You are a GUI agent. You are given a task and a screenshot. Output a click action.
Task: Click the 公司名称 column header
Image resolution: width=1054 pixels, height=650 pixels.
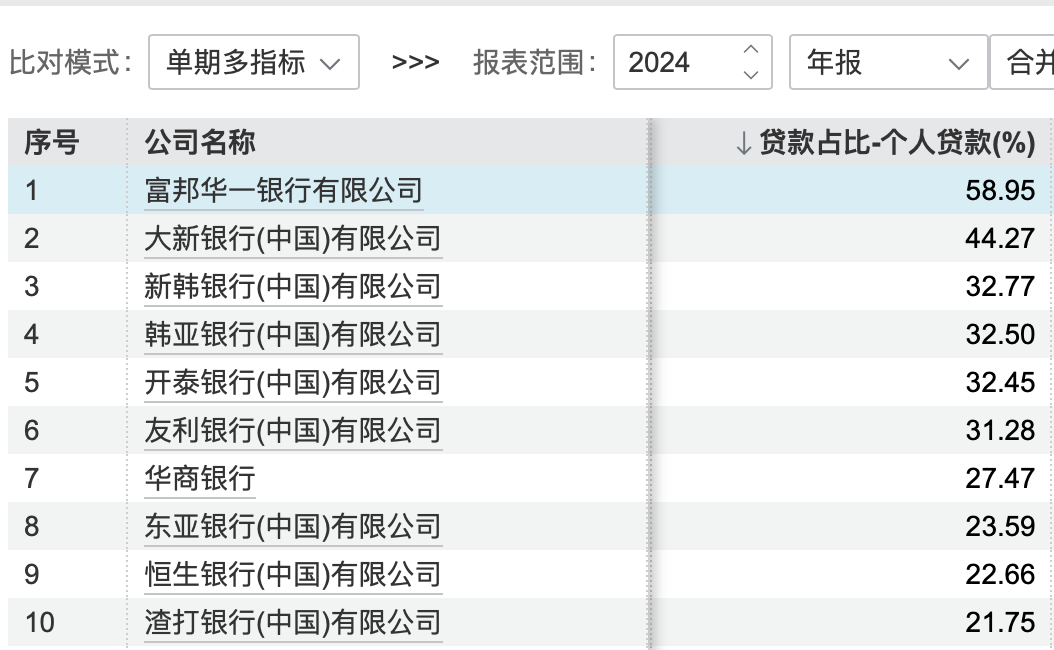pyautogui.click(x=200, y=143)
